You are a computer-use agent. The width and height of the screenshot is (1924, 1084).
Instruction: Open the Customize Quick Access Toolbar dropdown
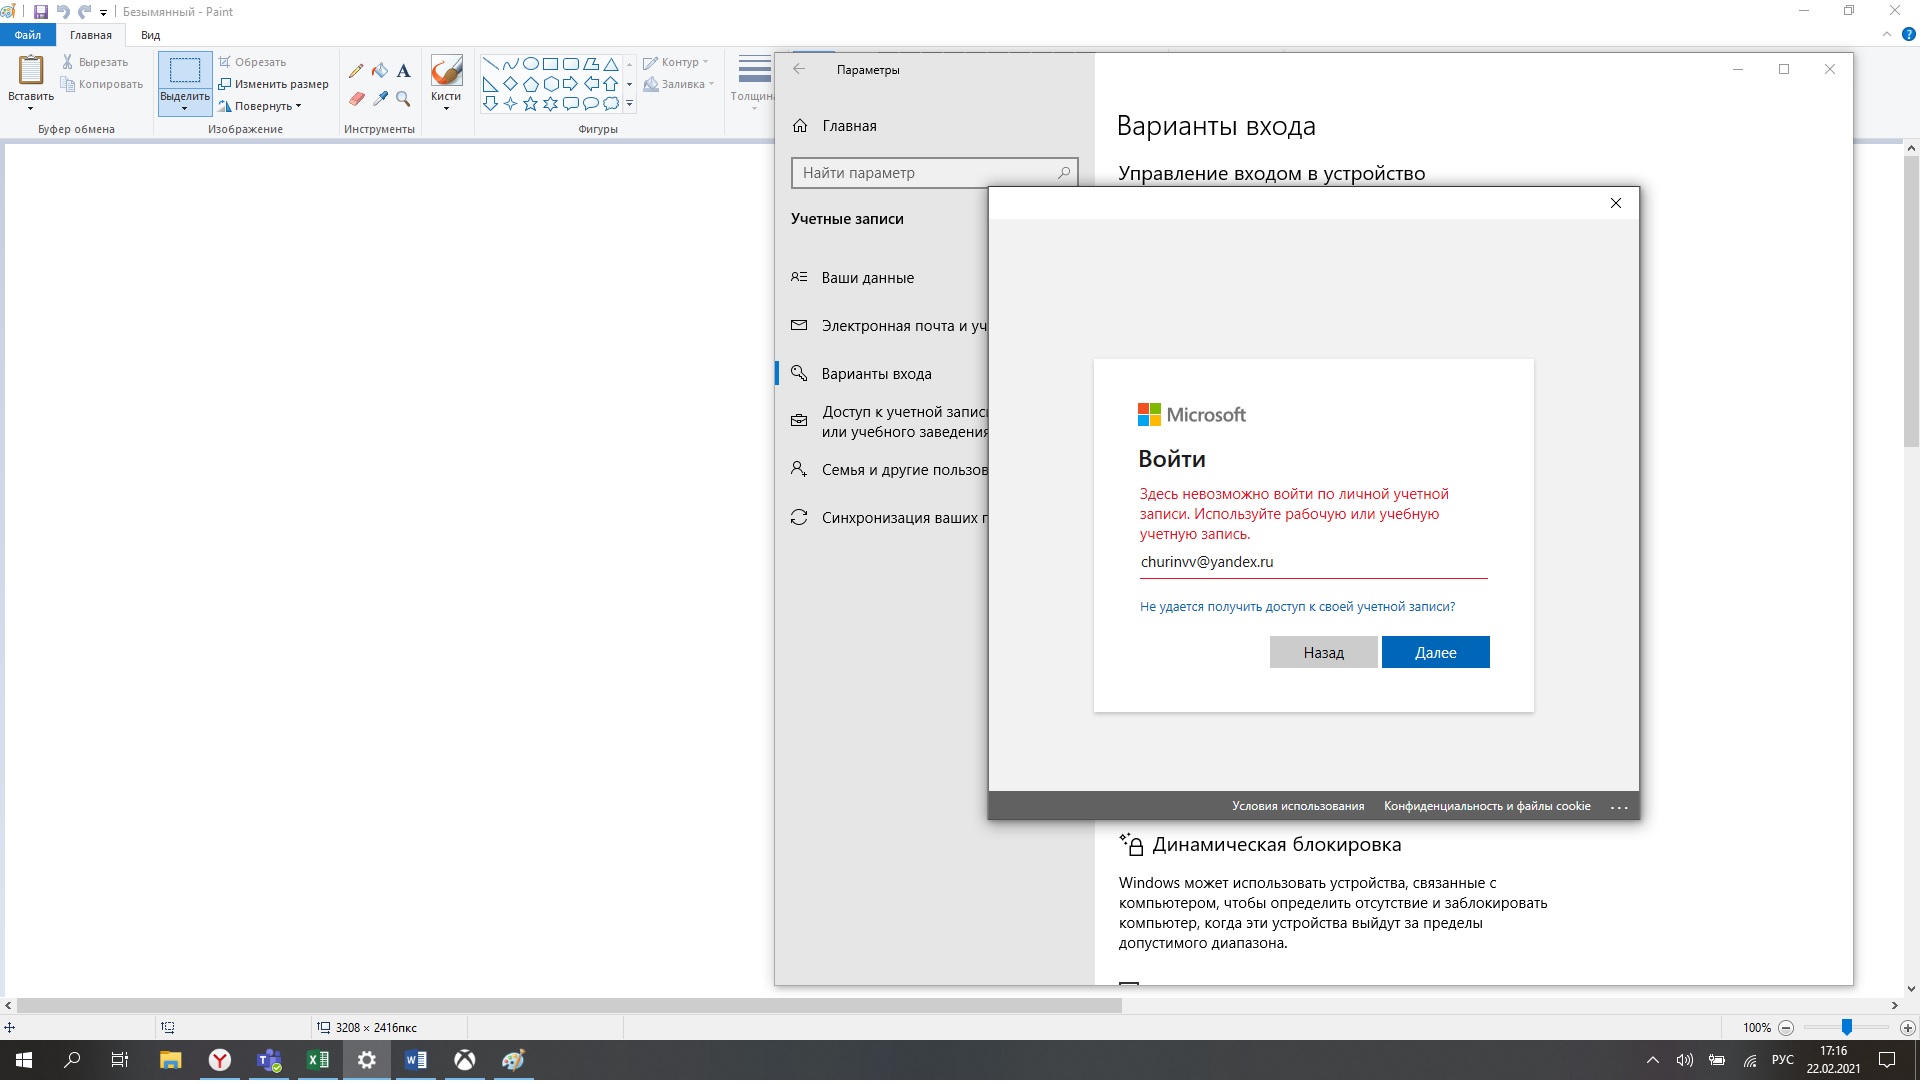pyautogui.click(x=103, y=13)
